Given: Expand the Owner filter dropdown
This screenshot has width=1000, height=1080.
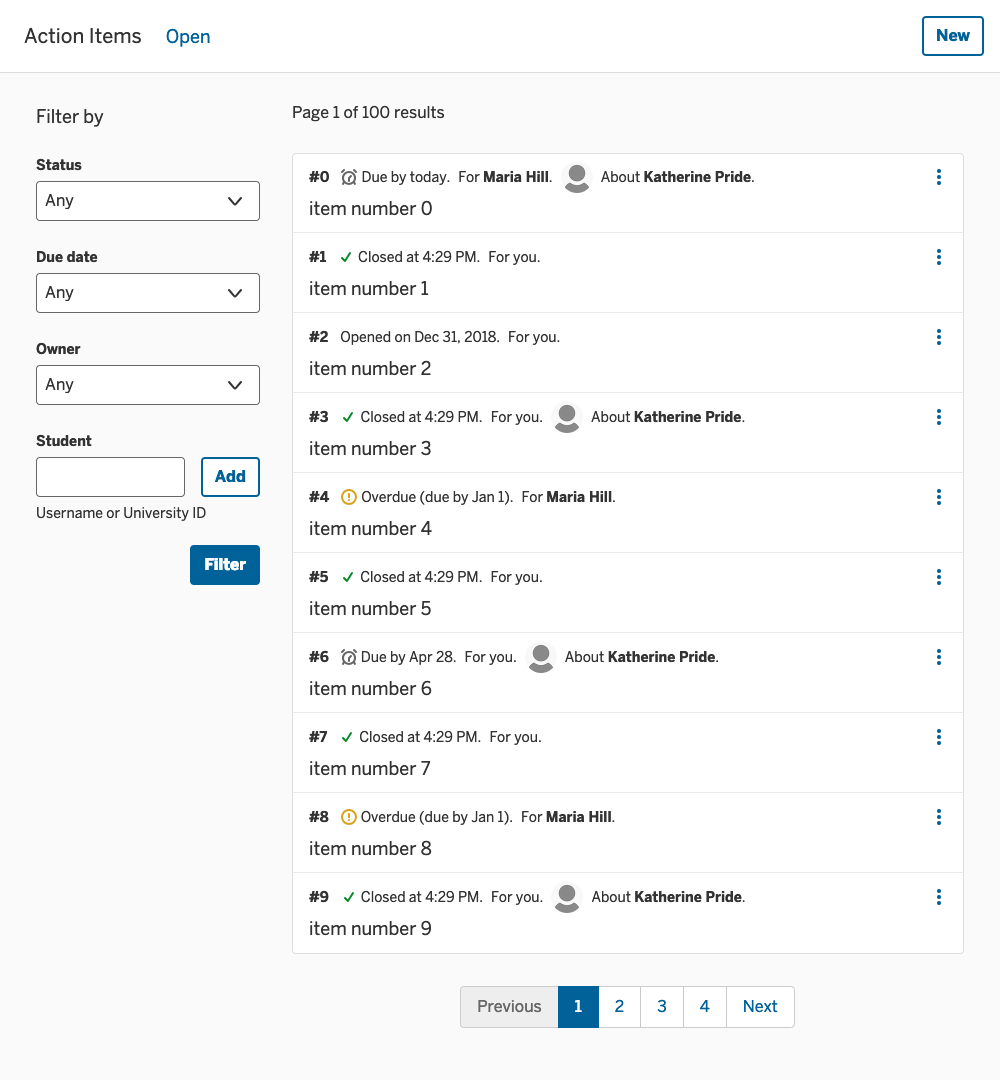Looking at the screenshot, I should pyautogui.click(x=148, y=385).
